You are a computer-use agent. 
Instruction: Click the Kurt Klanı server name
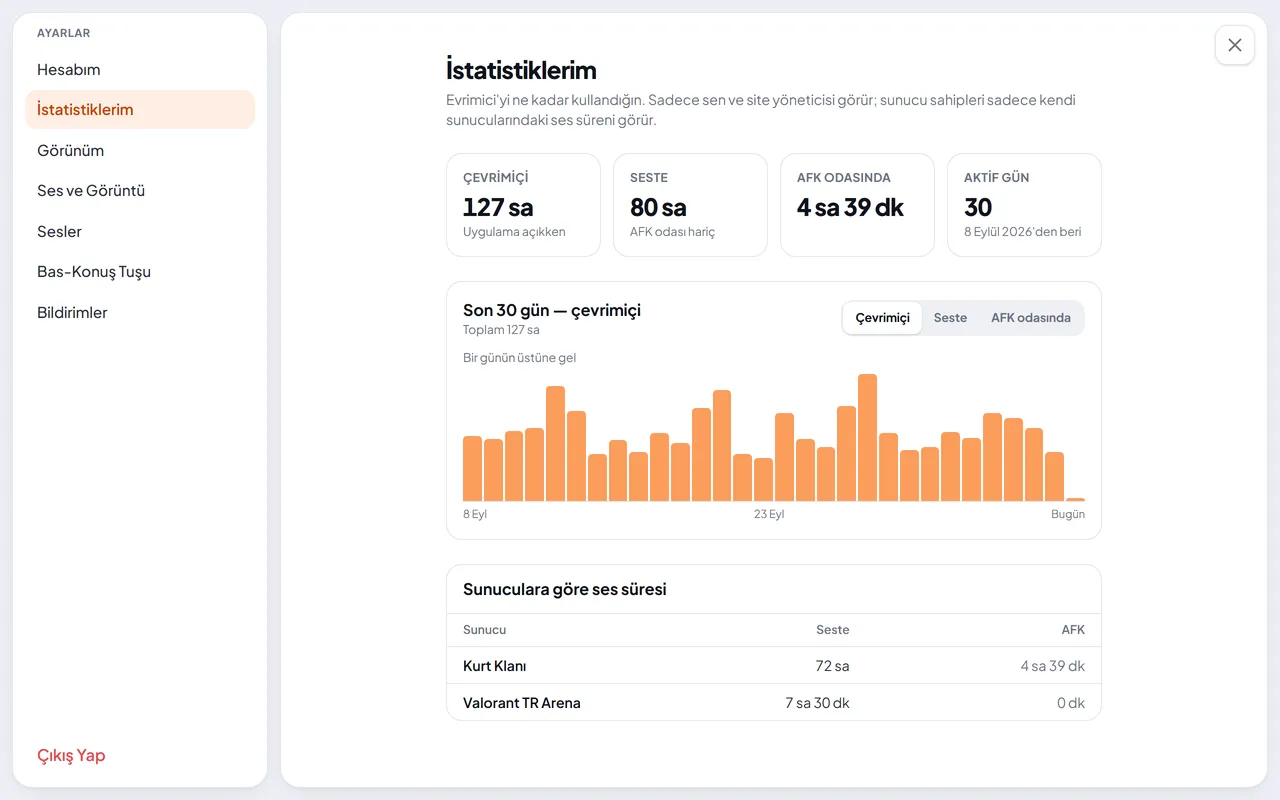pos(494,666)
